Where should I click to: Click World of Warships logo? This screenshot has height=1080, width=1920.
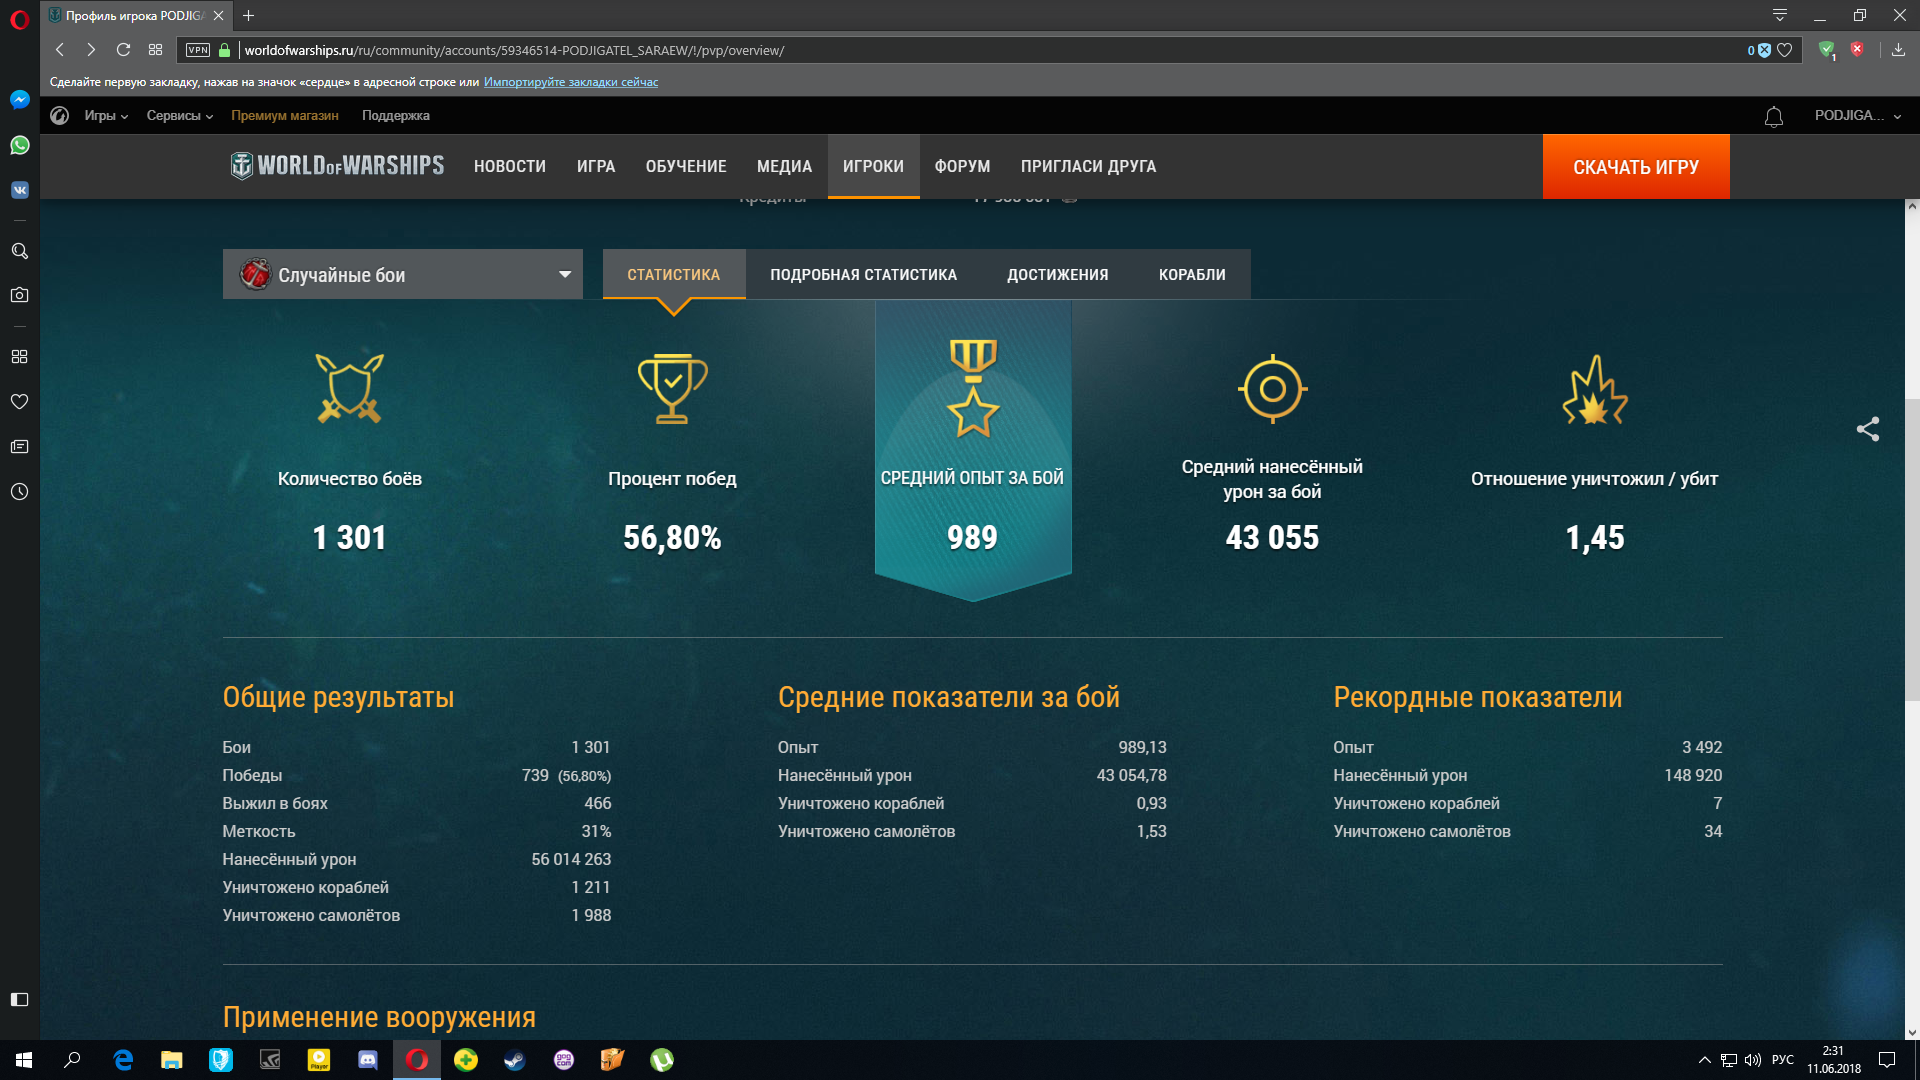click(x=337, y=166)
